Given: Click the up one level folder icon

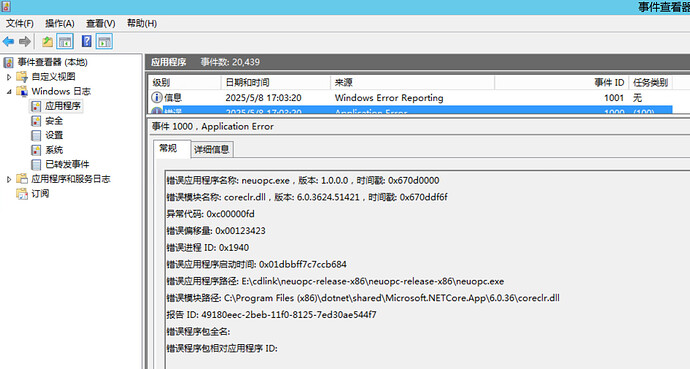Looking at the screenshot, I should click(47, 42).
